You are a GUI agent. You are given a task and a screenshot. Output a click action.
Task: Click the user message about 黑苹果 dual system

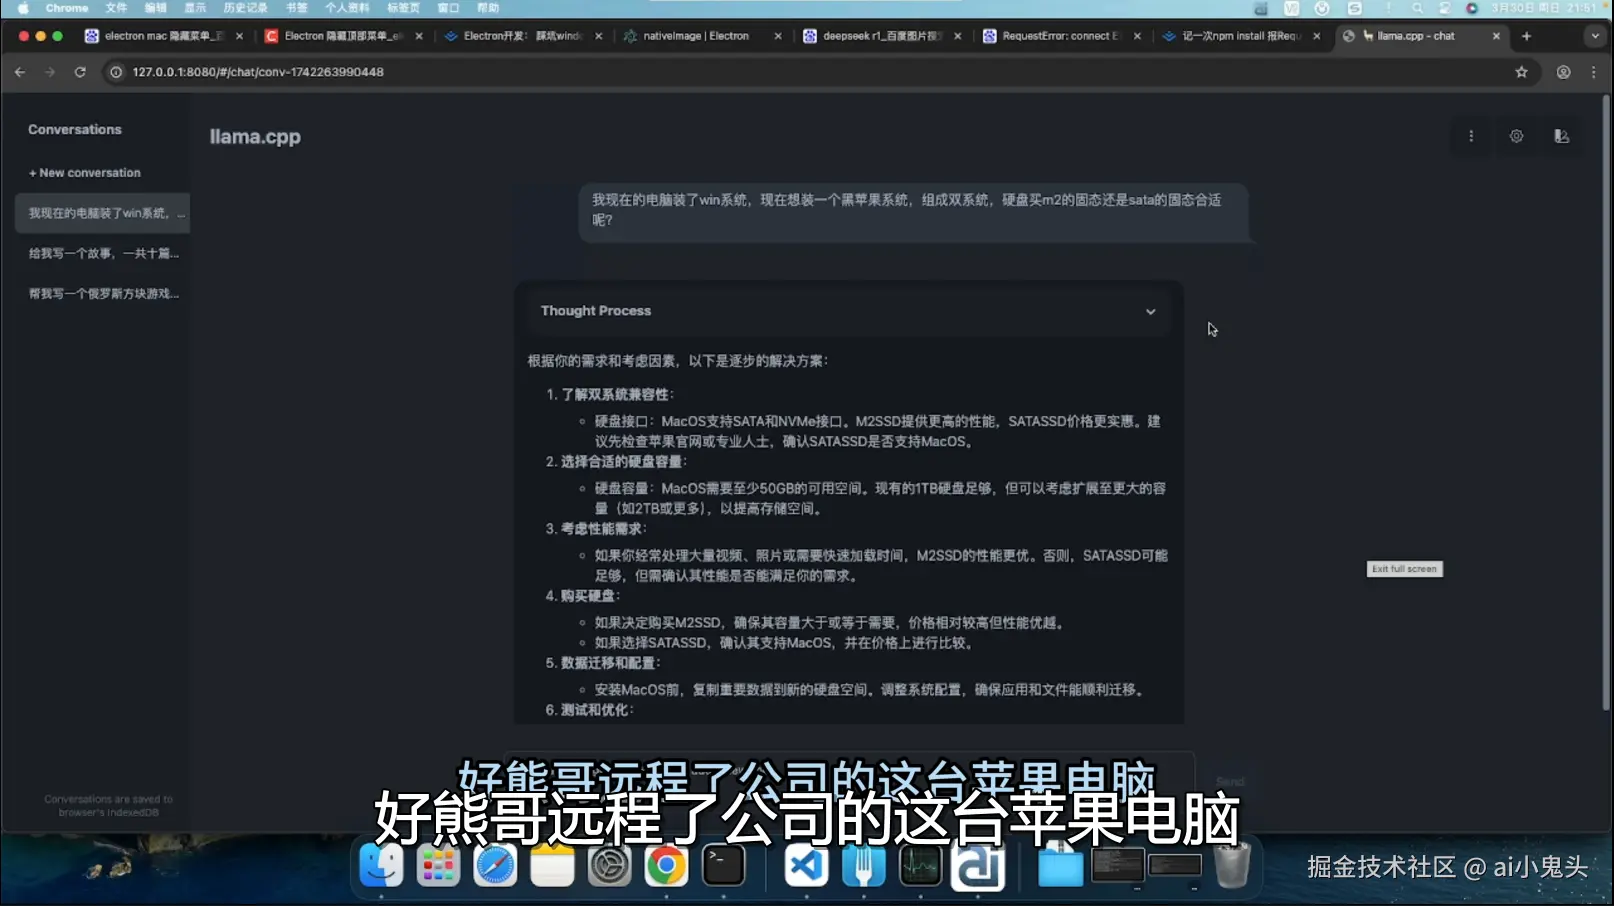coord(914,210)
